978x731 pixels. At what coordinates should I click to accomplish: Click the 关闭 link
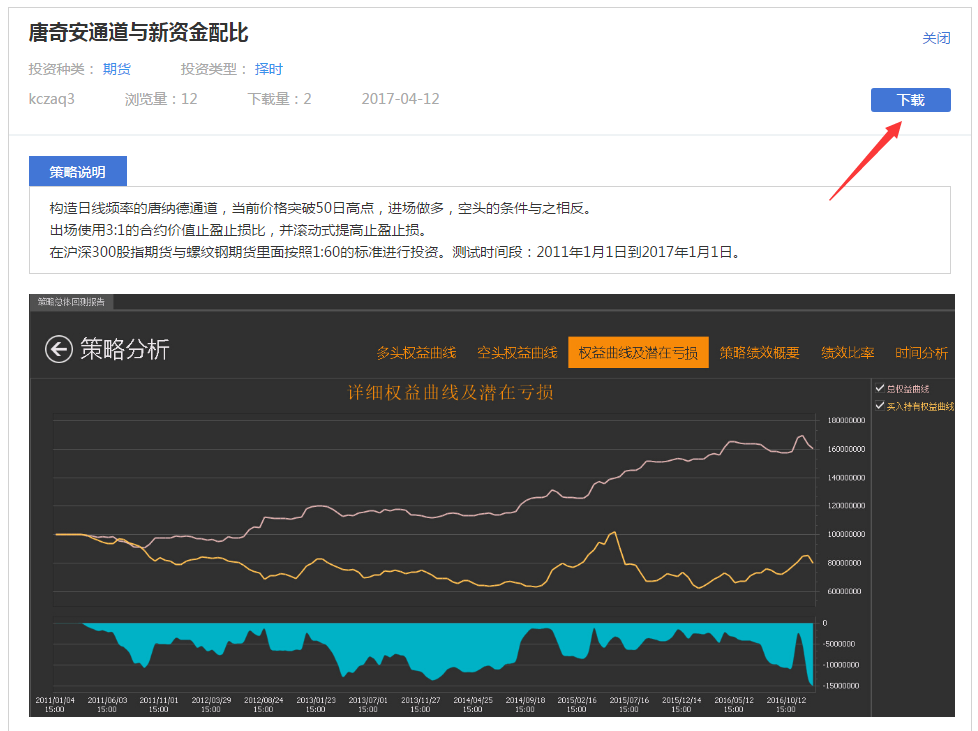936,38
